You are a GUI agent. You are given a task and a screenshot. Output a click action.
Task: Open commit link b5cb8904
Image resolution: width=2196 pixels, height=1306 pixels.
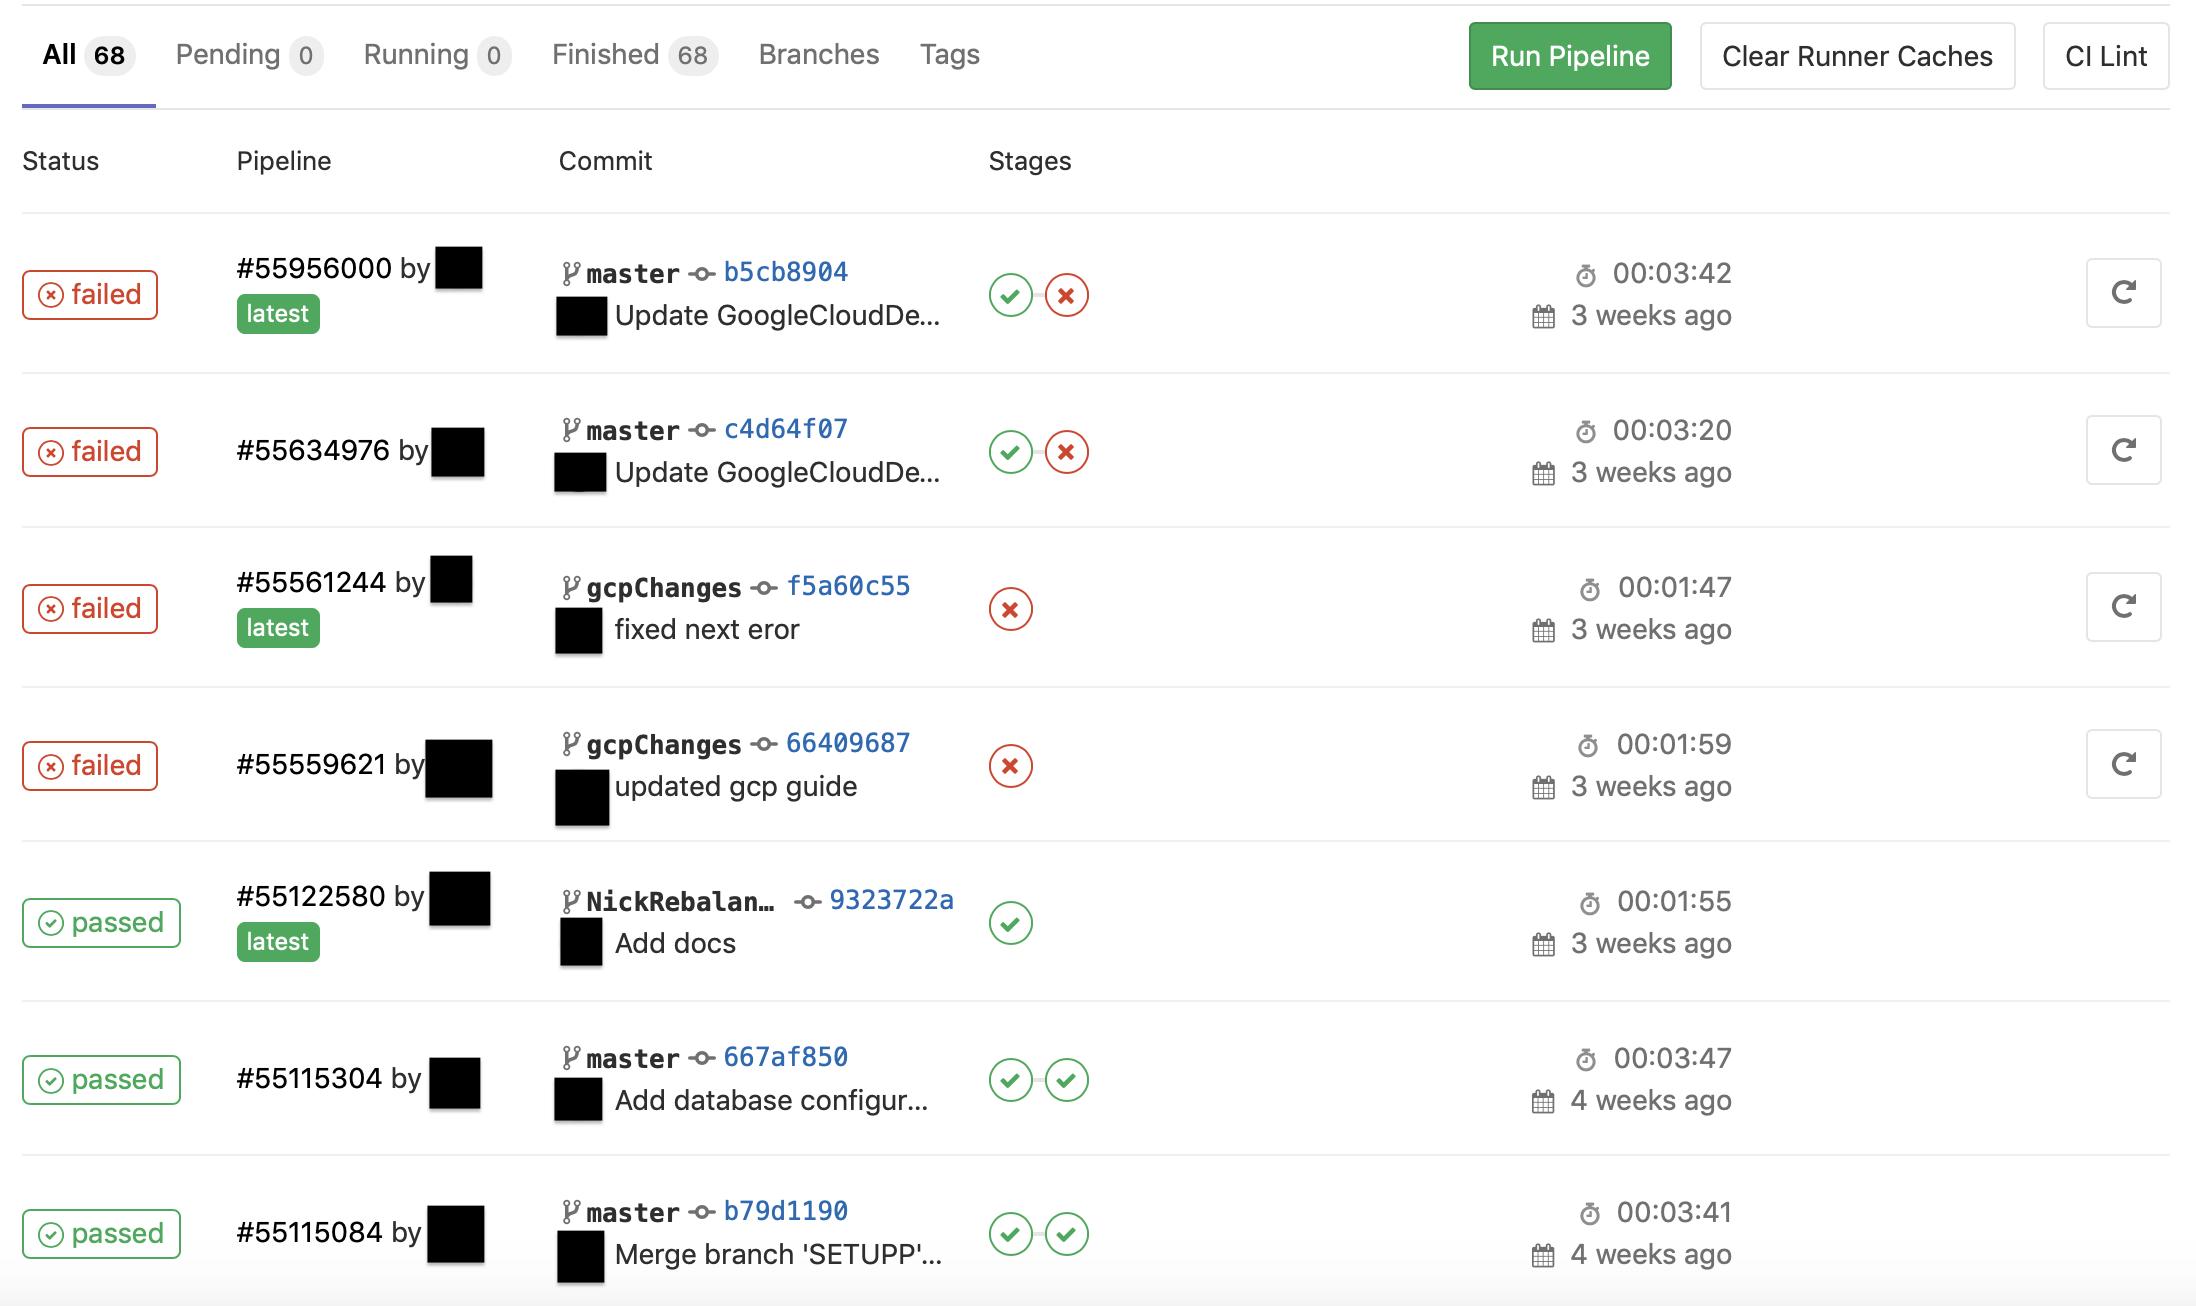click(x=785, y=272)
